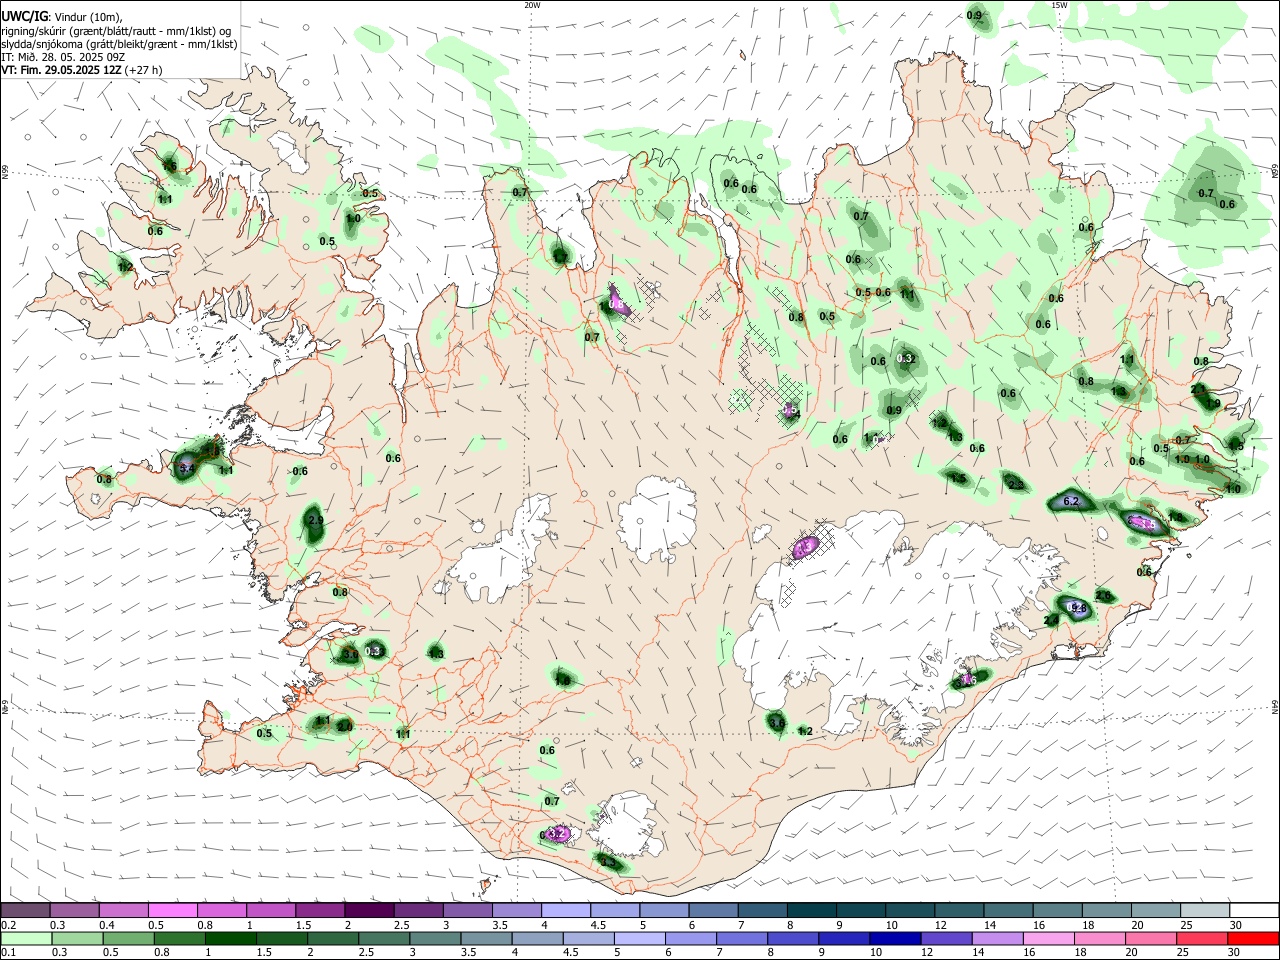Pick the bright pink 0.5 snow scale swatch
The height and width of the screenshot is (960, 1280).
[x=173, y=911]
